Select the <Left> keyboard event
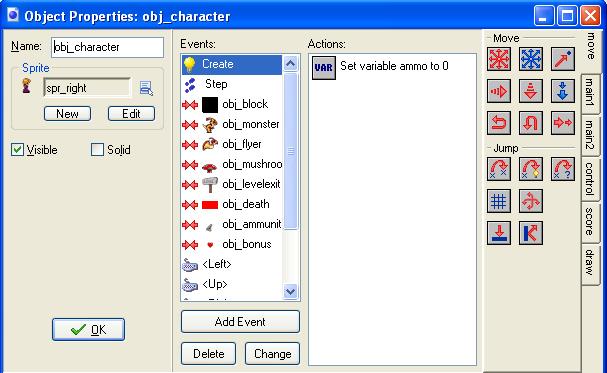The image size is (607, 373). (232, 265)
